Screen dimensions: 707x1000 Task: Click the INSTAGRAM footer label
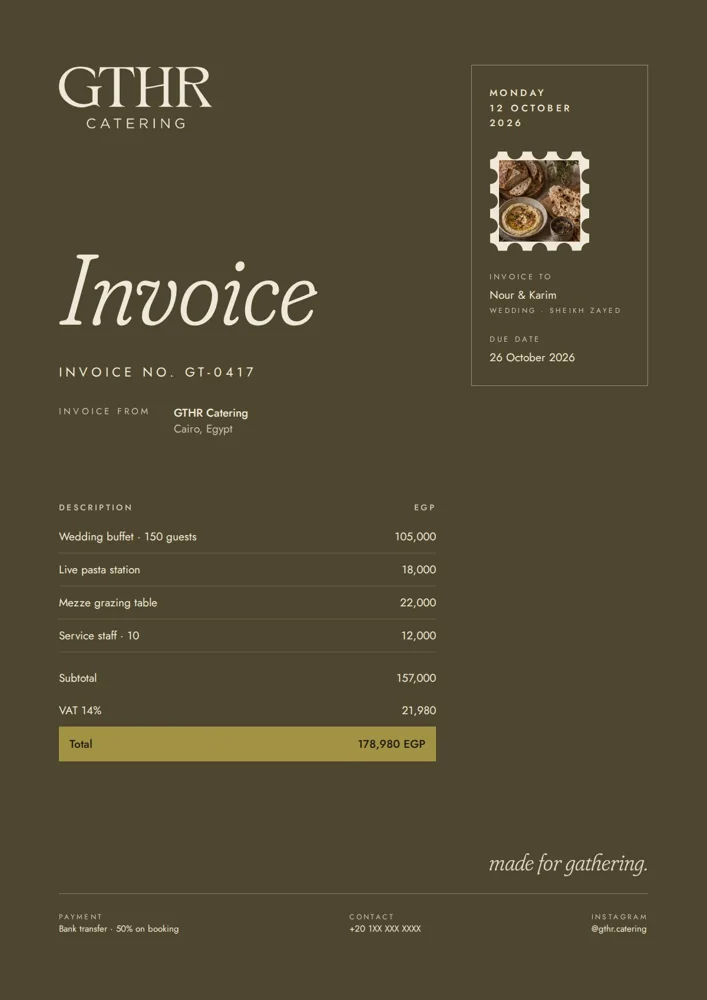pyautogui.click(x=619, y=916)
